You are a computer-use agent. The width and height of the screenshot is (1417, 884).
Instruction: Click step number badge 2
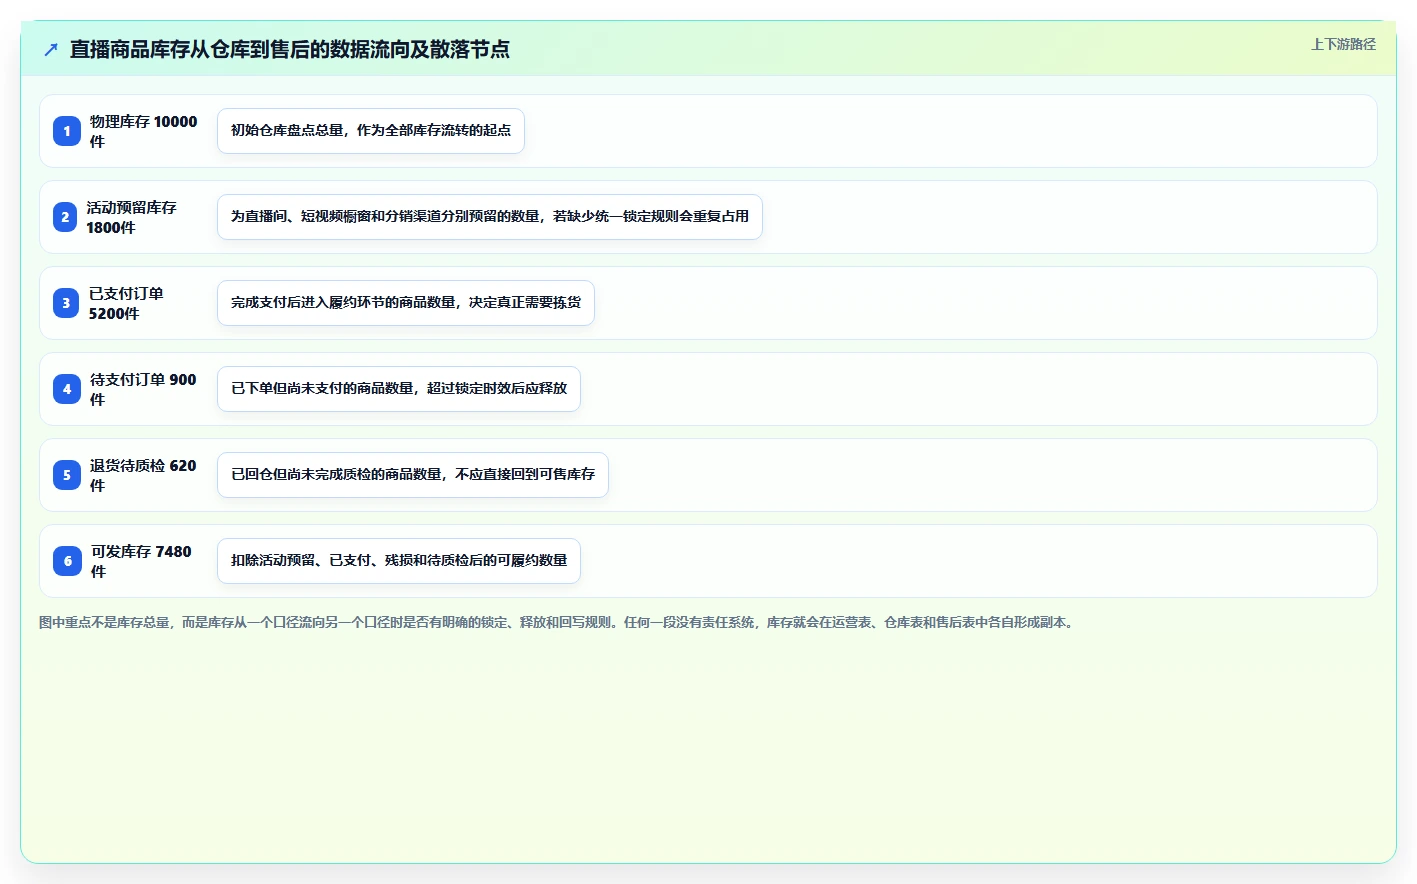65,217
